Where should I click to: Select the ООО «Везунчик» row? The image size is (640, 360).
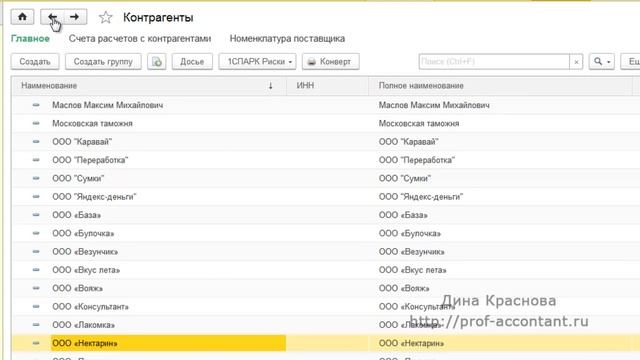(326, 251)
